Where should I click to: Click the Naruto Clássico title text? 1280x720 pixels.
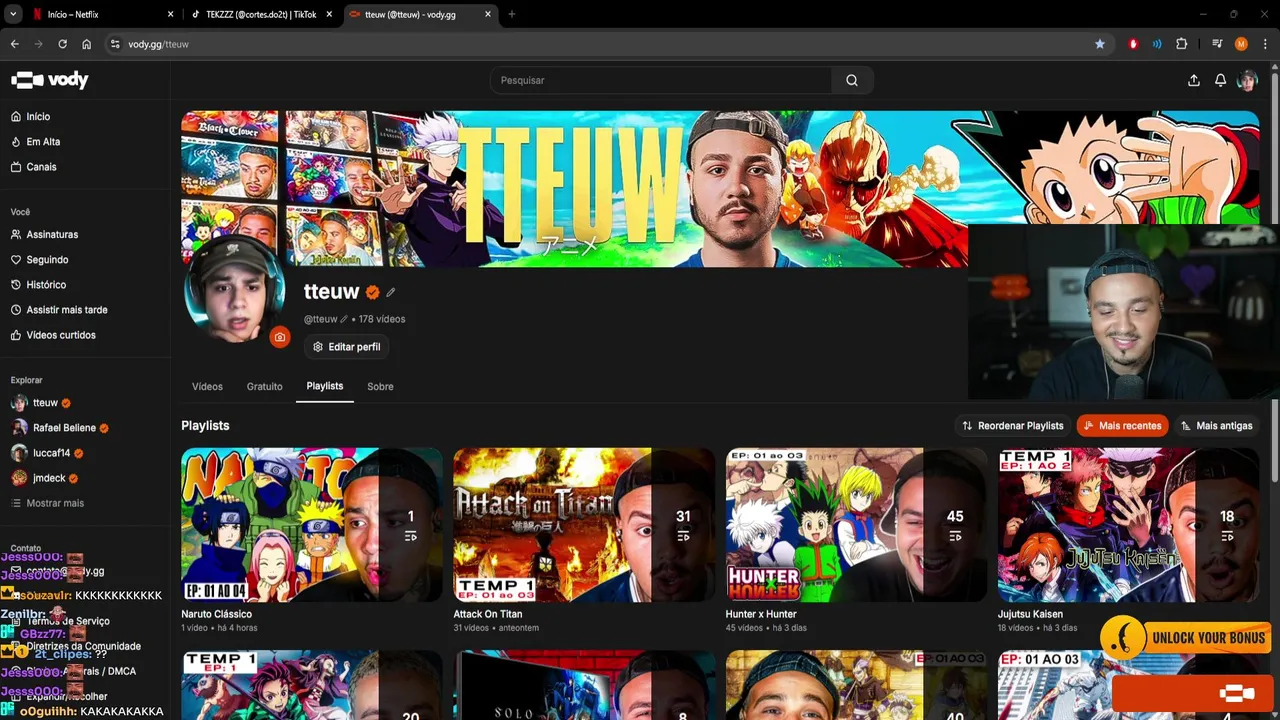pos(216,614)
